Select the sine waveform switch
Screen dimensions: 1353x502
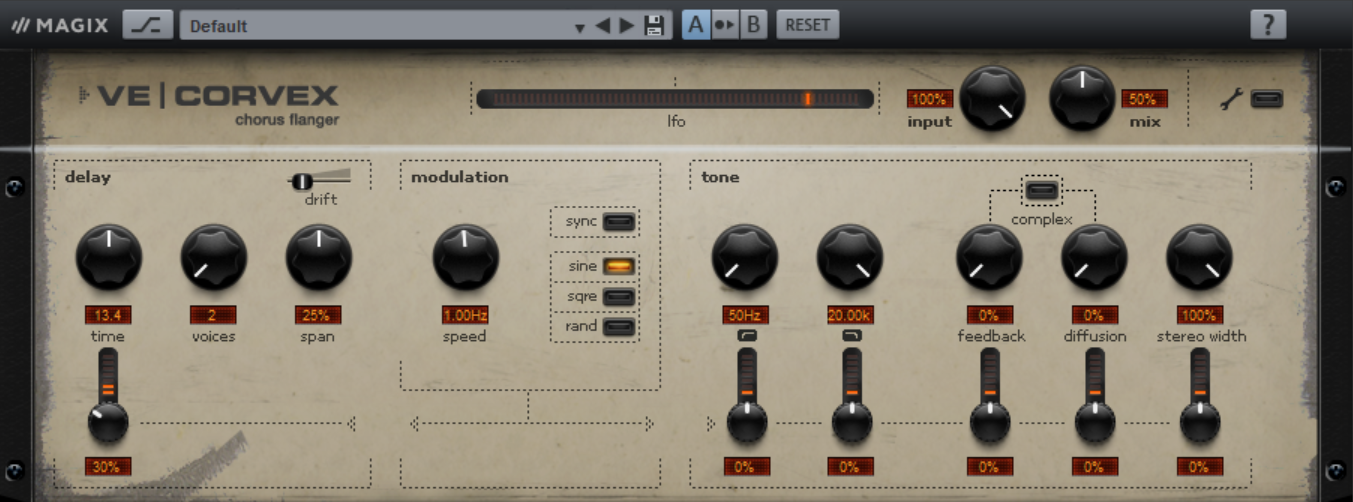click(619, 266)
